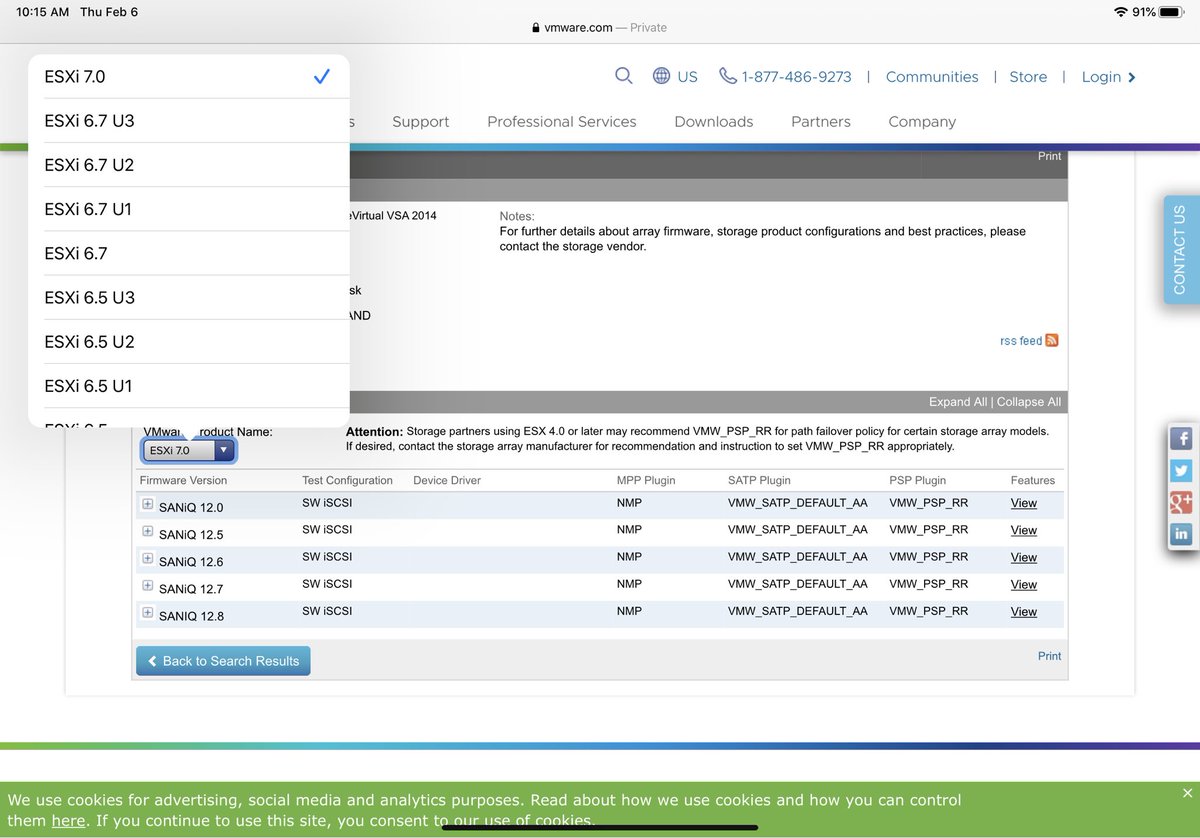This screenshot has height=838, width=1200.
Task: Click the Firmware Version column header
Action: click(183, 481)
